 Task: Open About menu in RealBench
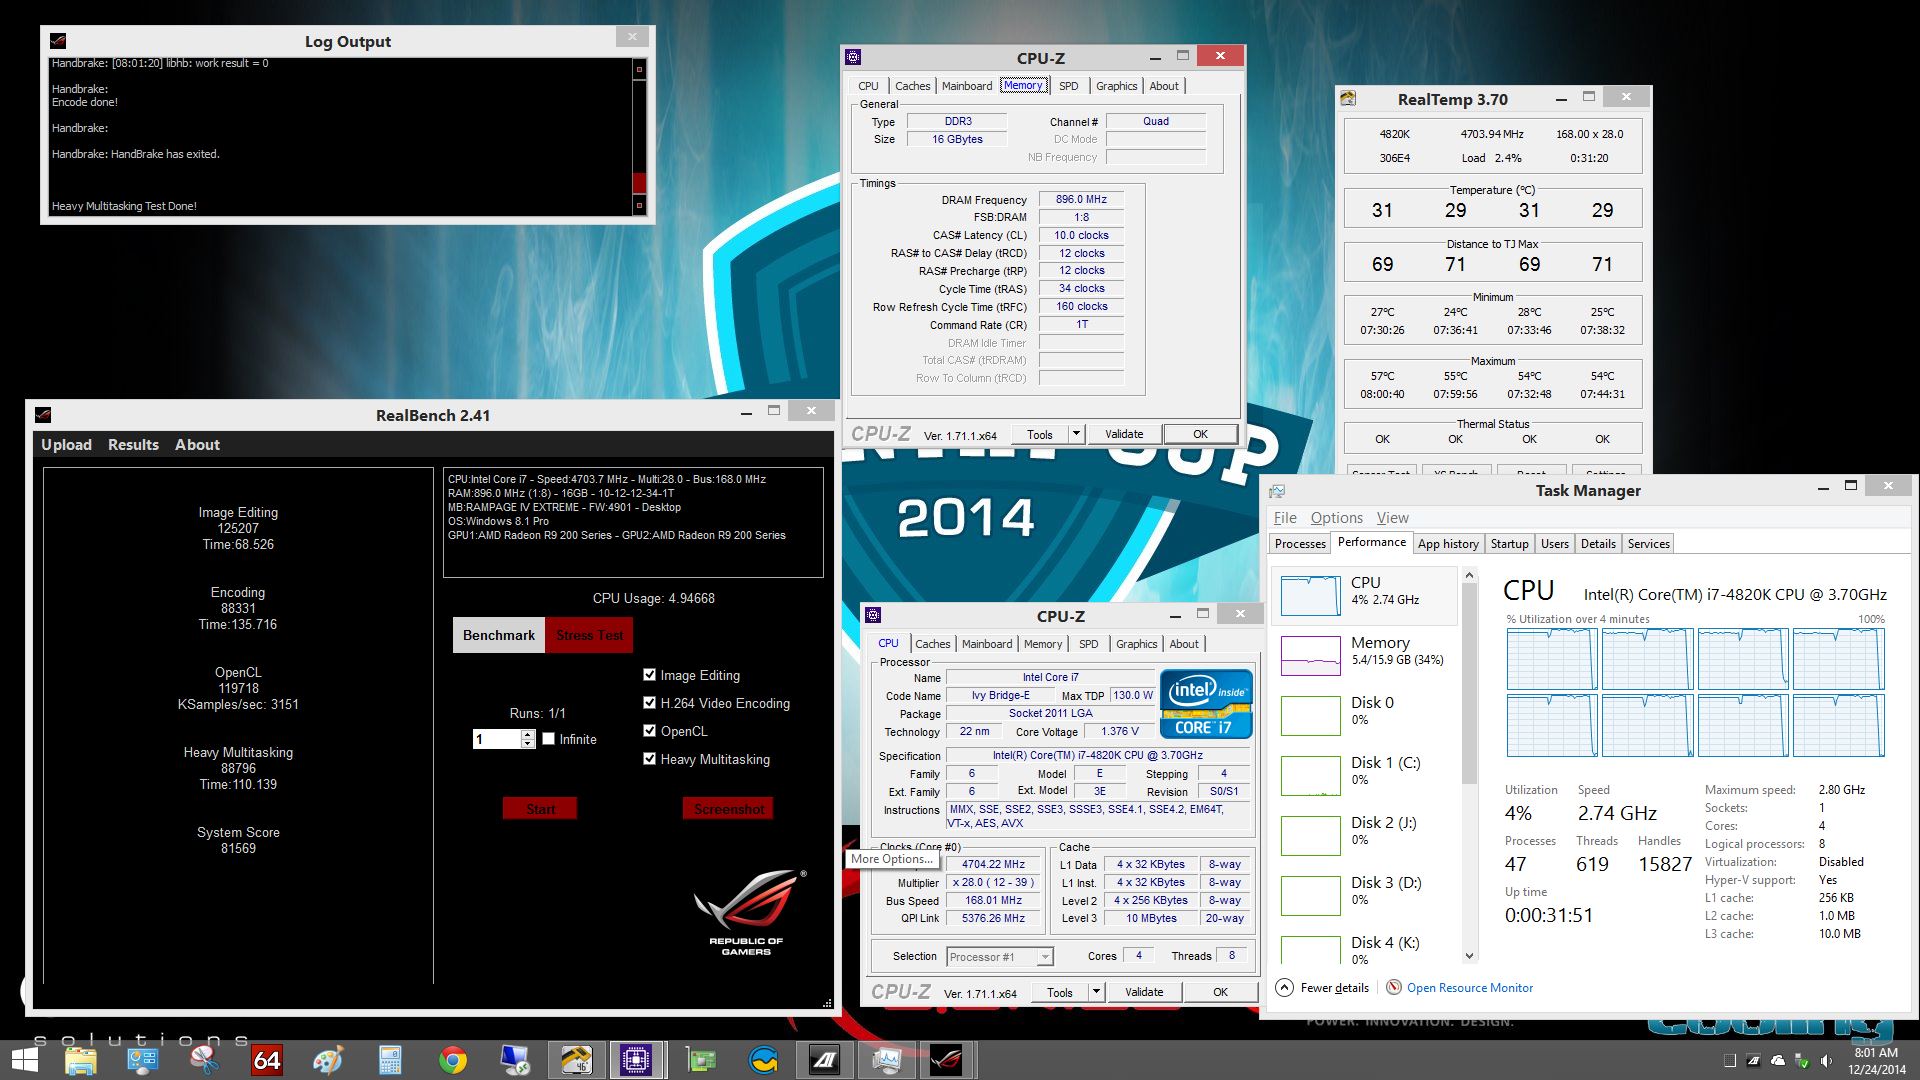coord(197,445)
